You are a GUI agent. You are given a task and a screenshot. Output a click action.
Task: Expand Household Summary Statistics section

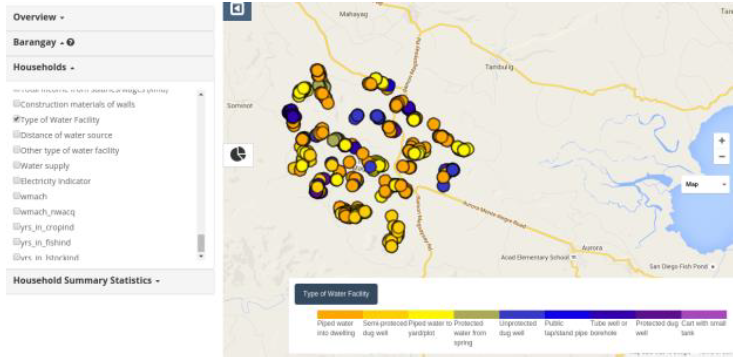110,281
